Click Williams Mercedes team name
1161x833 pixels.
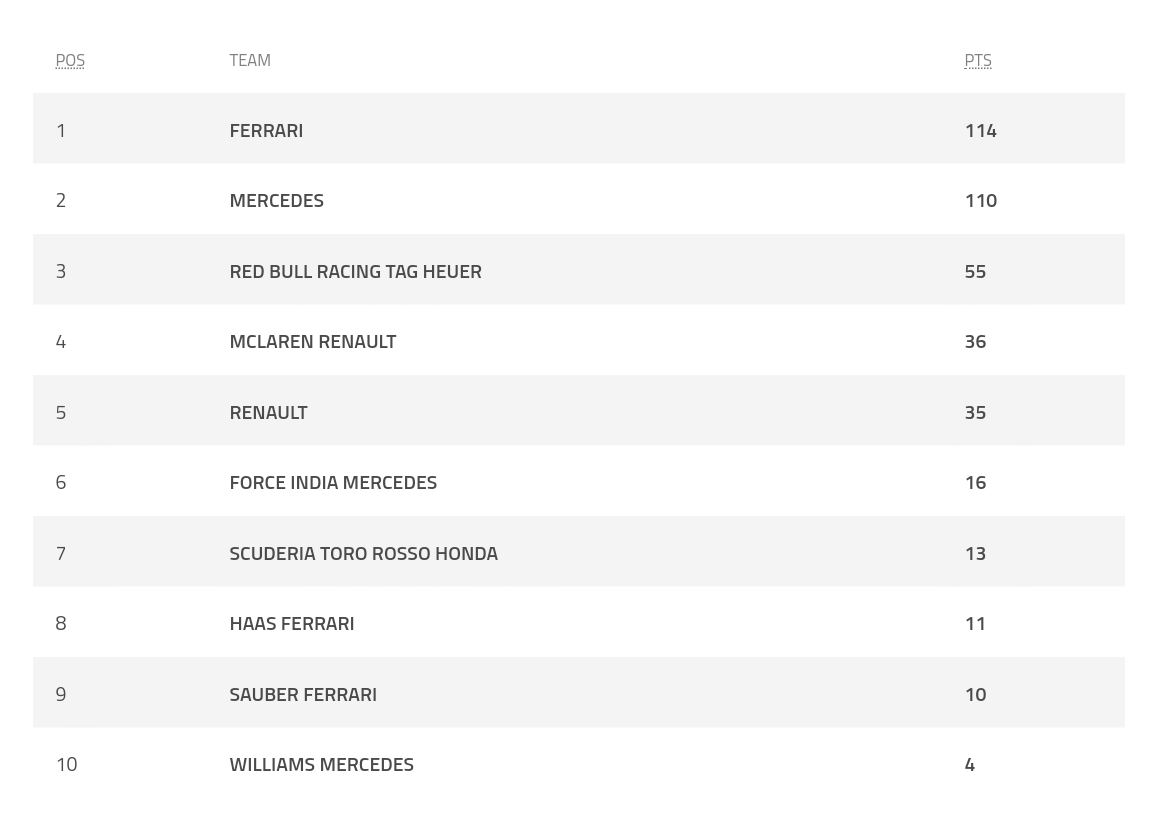pyautogui.click(x=321, y=764)
